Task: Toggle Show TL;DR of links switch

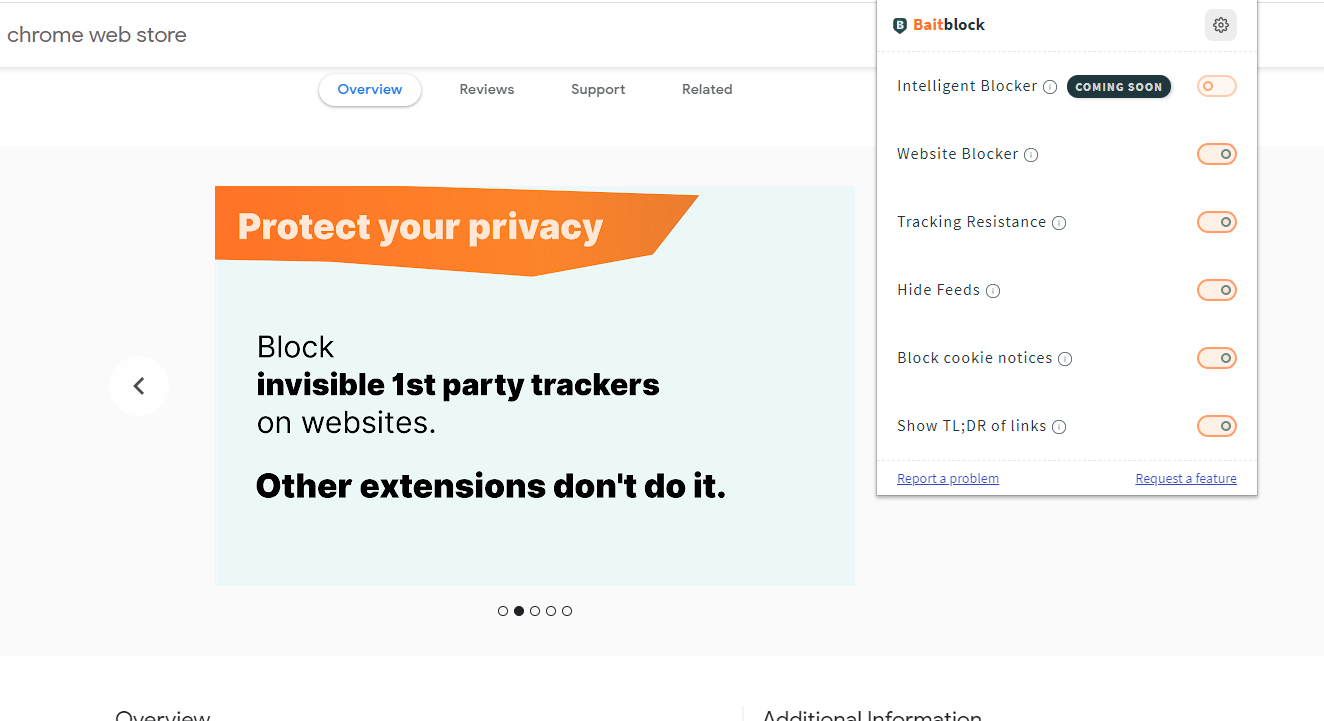Action: pos(1216,426)
